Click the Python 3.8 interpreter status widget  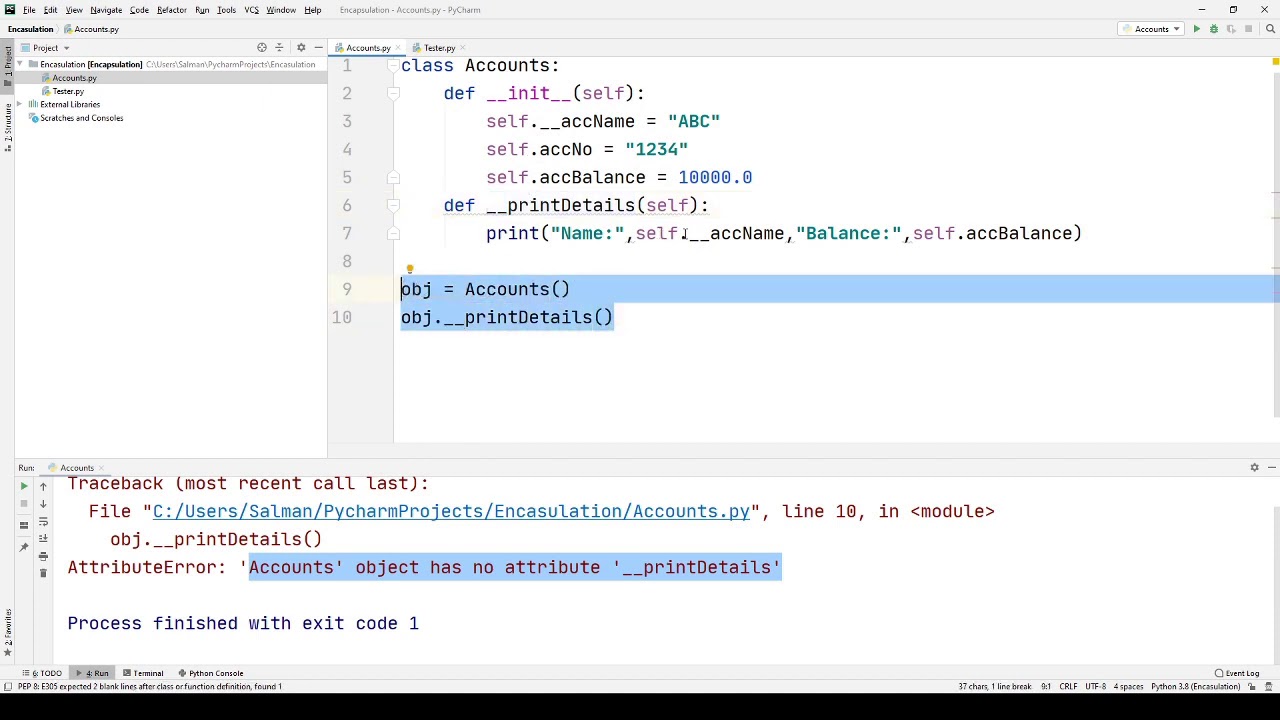point(1196,687)
